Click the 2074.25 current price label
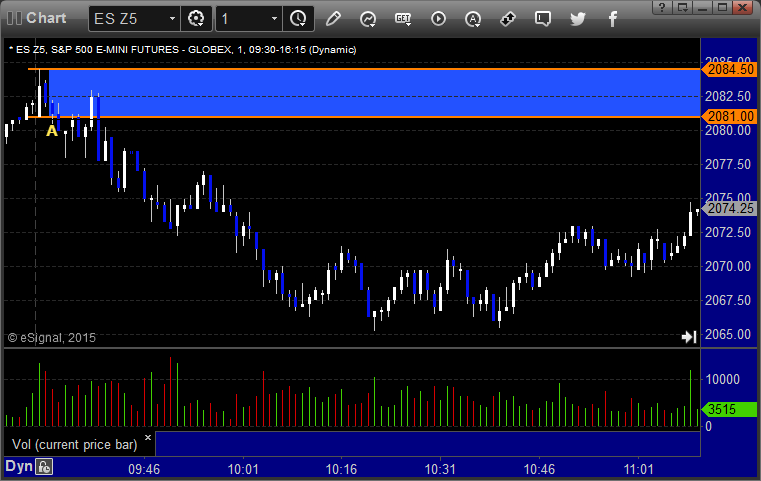The width and height of the screenshot is (761, 481). (729, 208)
